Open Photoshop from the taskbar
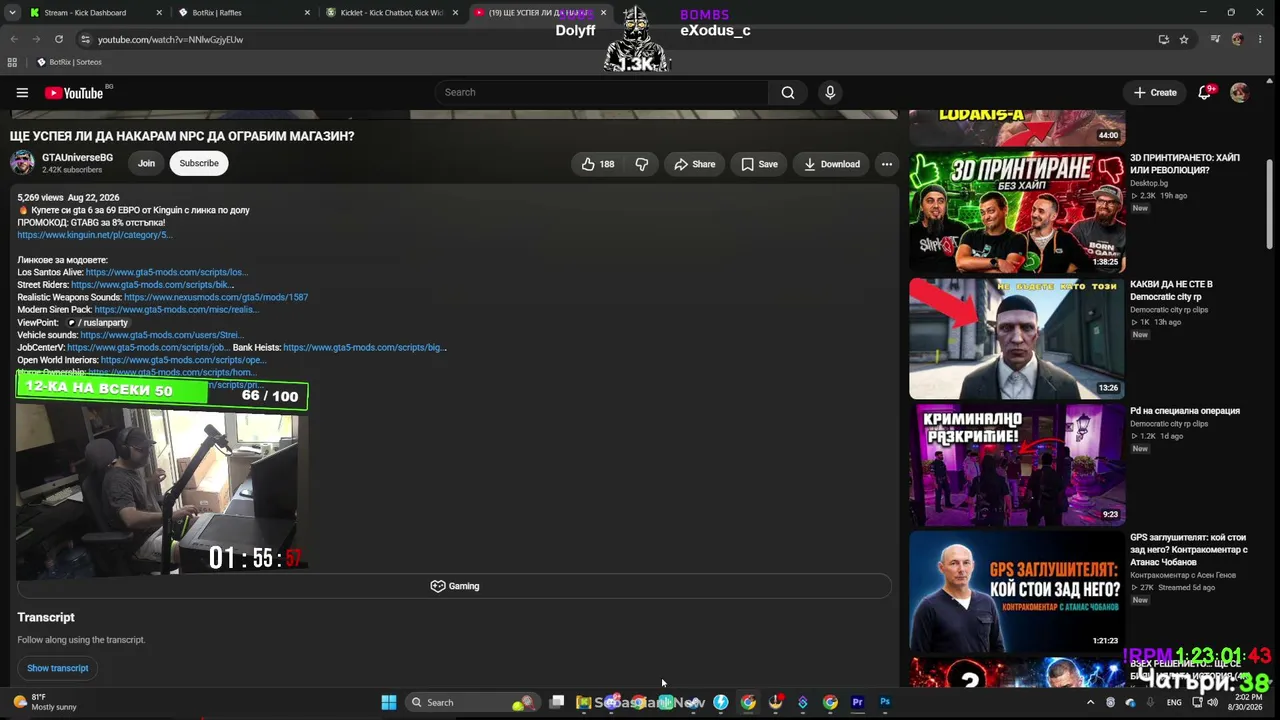The width and height of the screenshot is (1280, 720). tap(885, 702)
